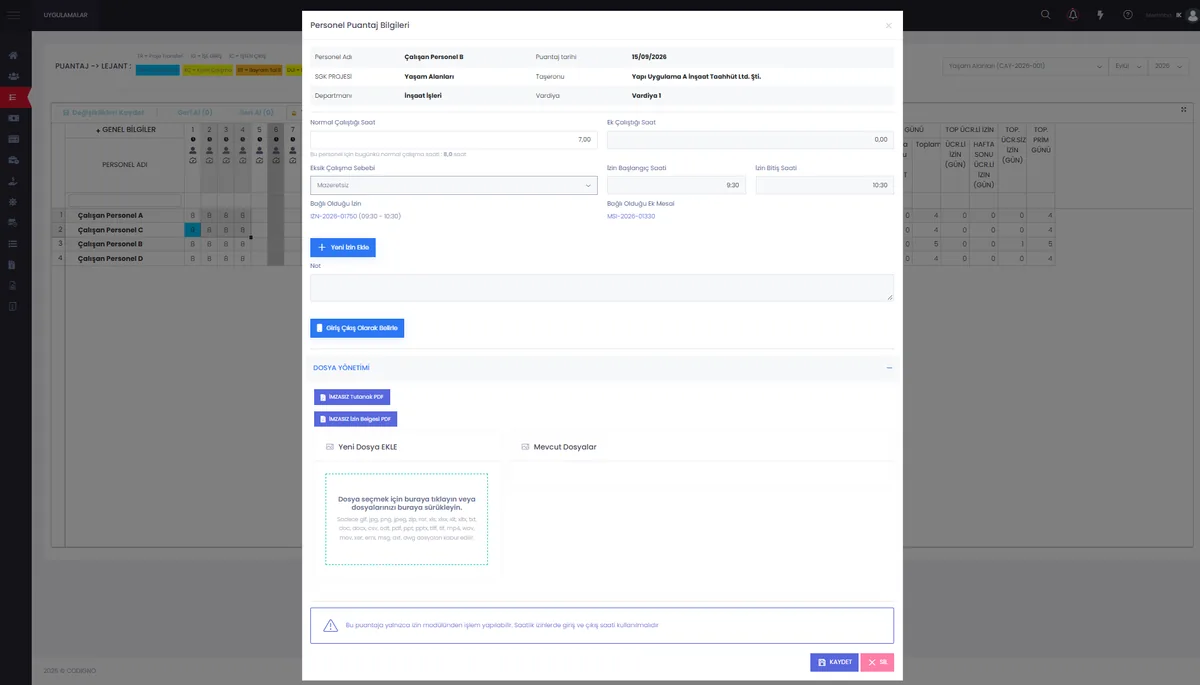Open the notifications bell
Viewport: 1200px width, 685px height.
tap(1073, 15)
